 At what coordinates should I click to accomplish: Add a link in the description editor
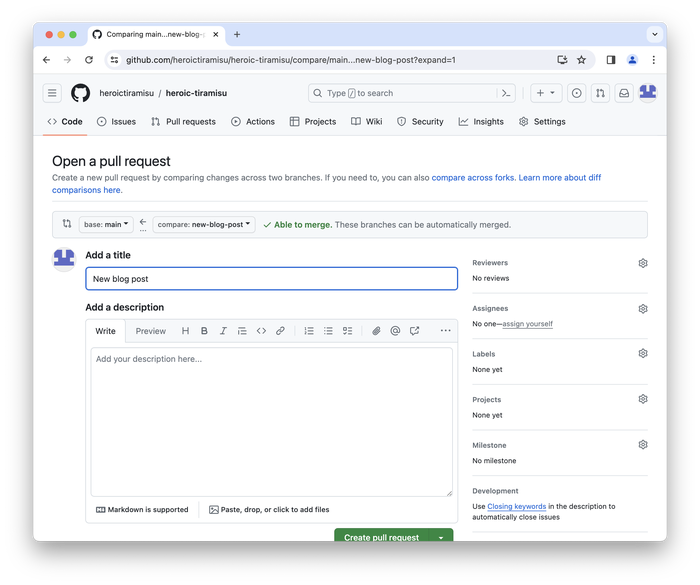coord(280,331)
